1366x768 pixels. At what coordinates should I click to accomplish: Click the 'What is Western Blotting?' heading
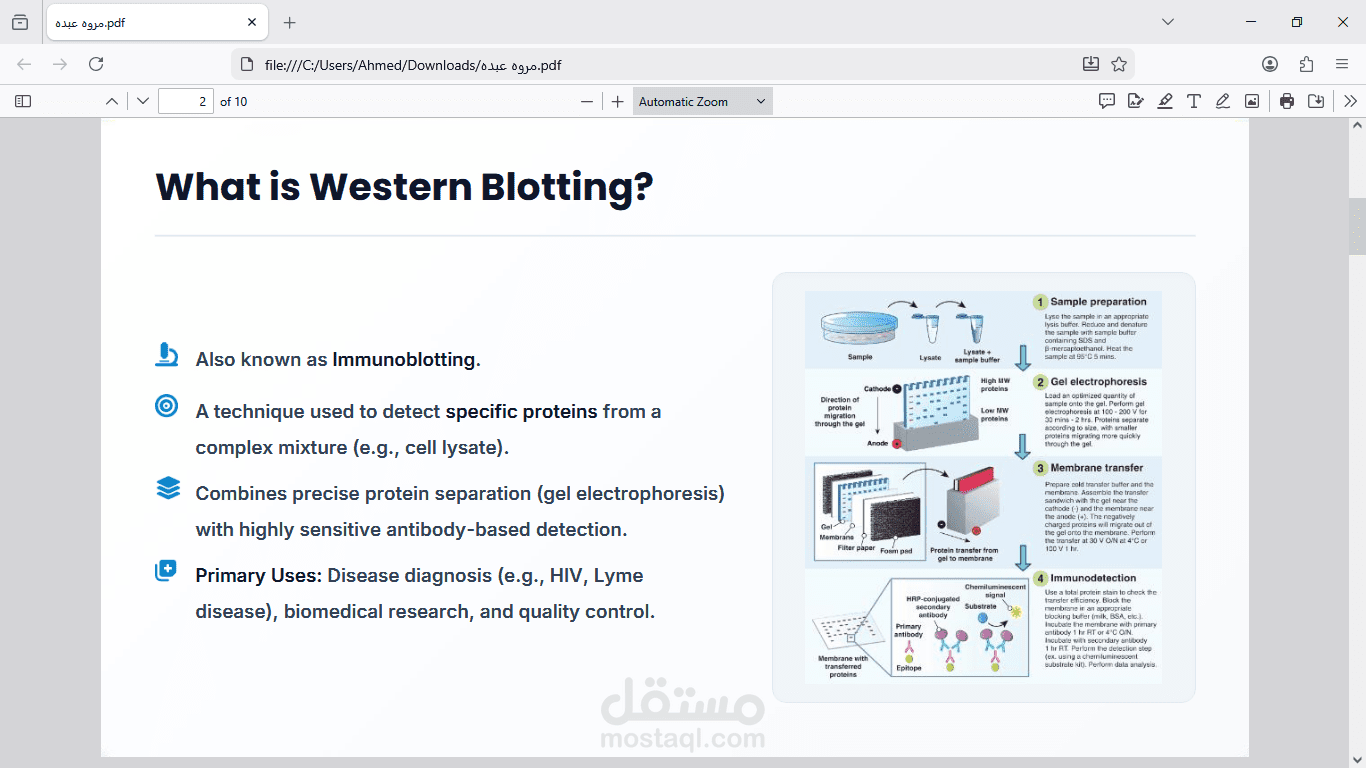(404, 187)
